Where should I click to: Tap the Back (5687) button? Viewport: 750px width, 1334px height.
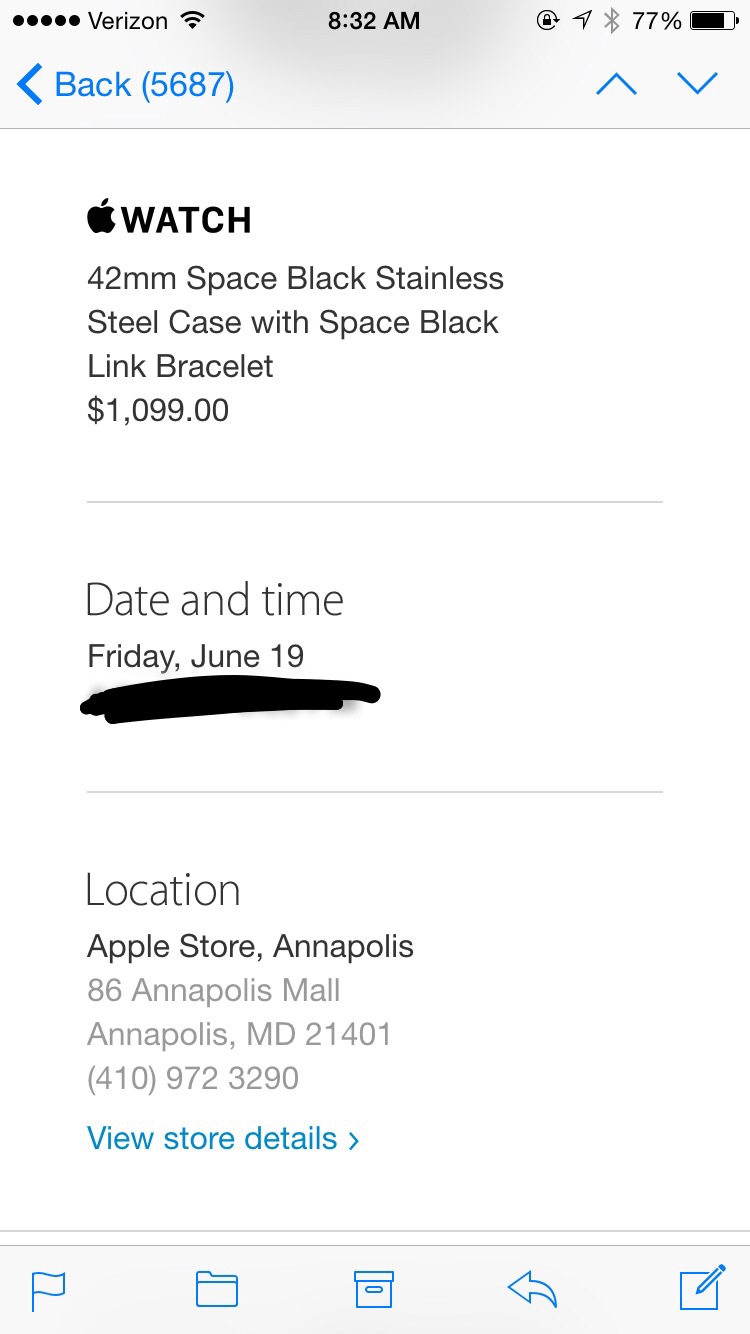tap(126, 85)
